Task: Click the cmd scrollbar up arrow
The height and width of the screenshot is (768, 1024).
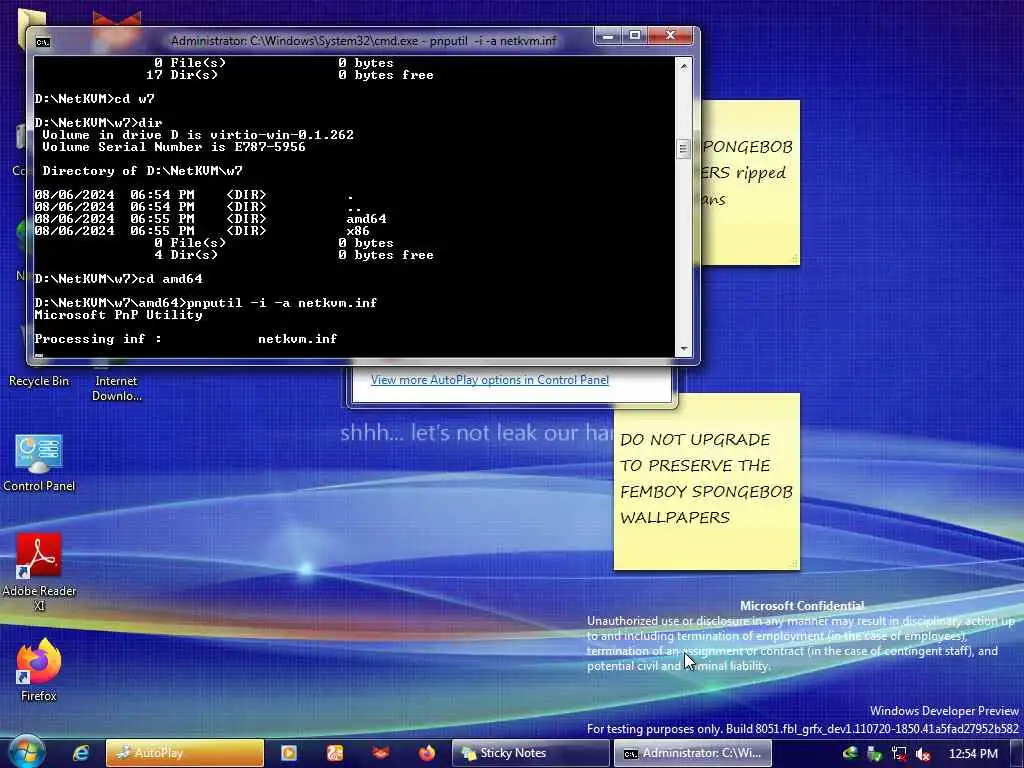Action: (684, 66)
